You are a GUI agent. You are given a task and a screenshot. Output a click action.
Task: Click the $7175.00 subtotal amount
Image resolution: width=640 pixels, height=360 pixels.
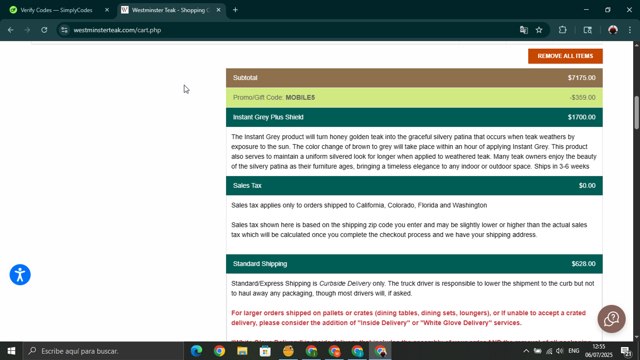[x=581, y=78]
